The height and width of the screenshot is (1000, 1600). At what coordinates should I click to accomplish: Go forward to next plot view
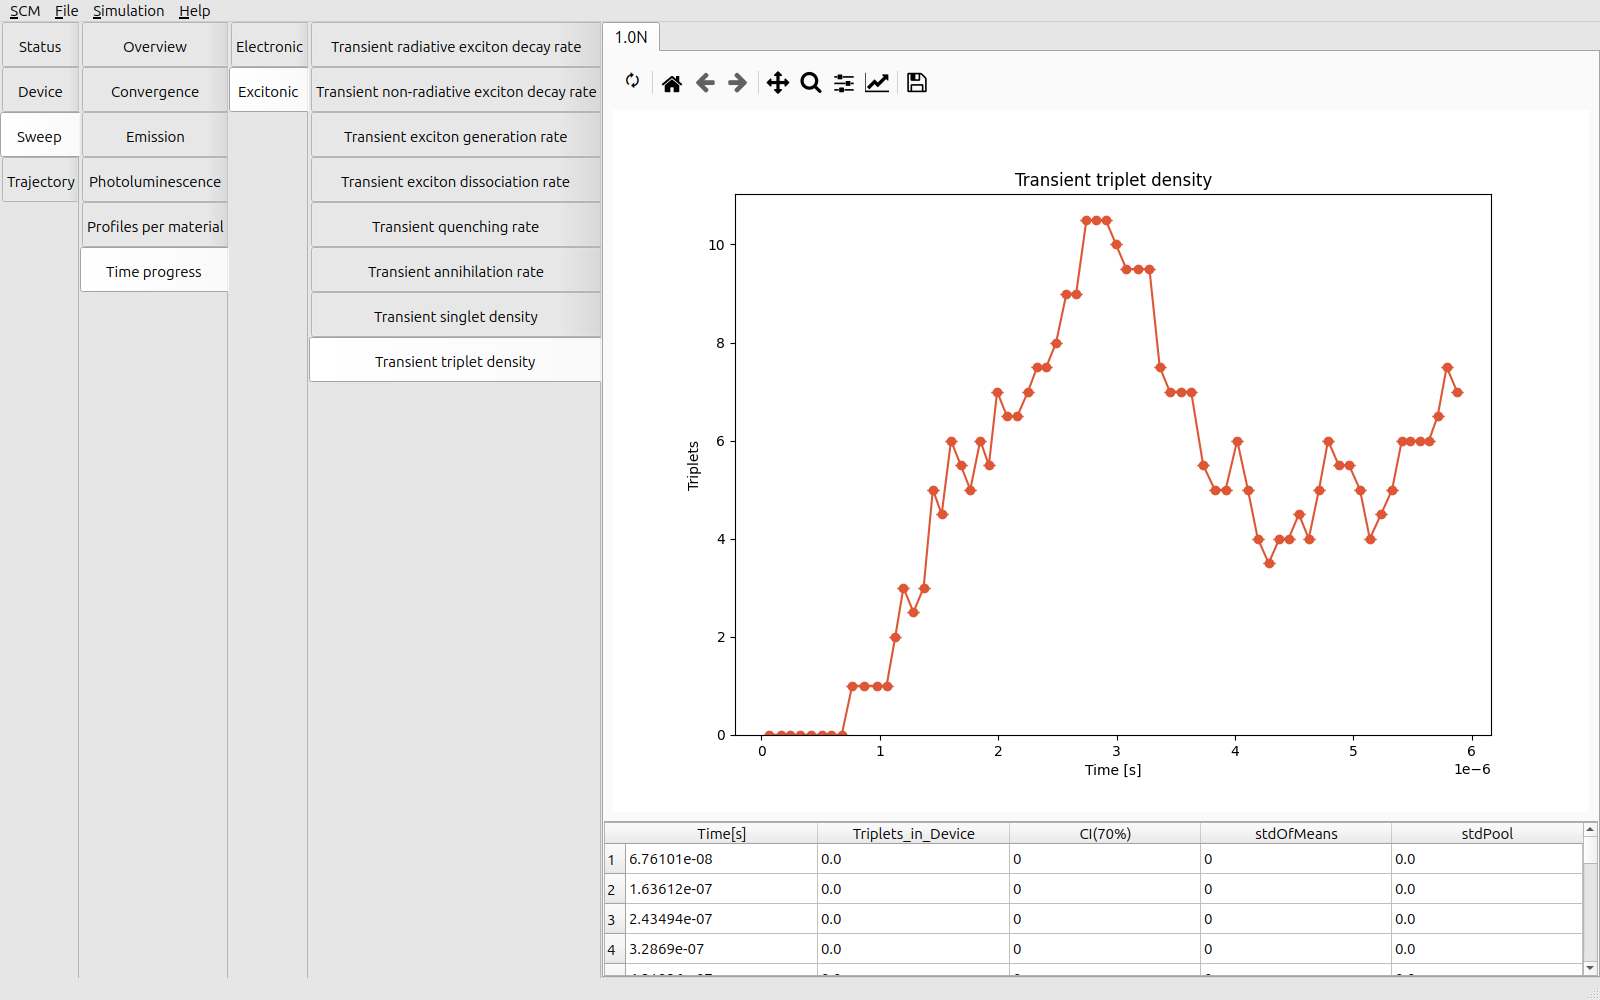pyautogui.click(x=738, y=83)
